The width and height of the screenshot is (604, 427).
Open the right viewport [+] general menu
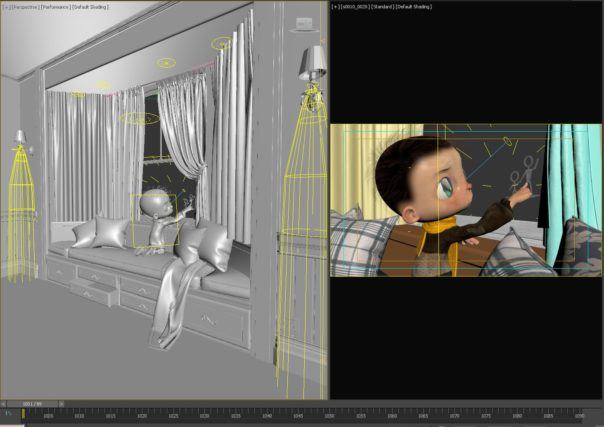(335, 5)
